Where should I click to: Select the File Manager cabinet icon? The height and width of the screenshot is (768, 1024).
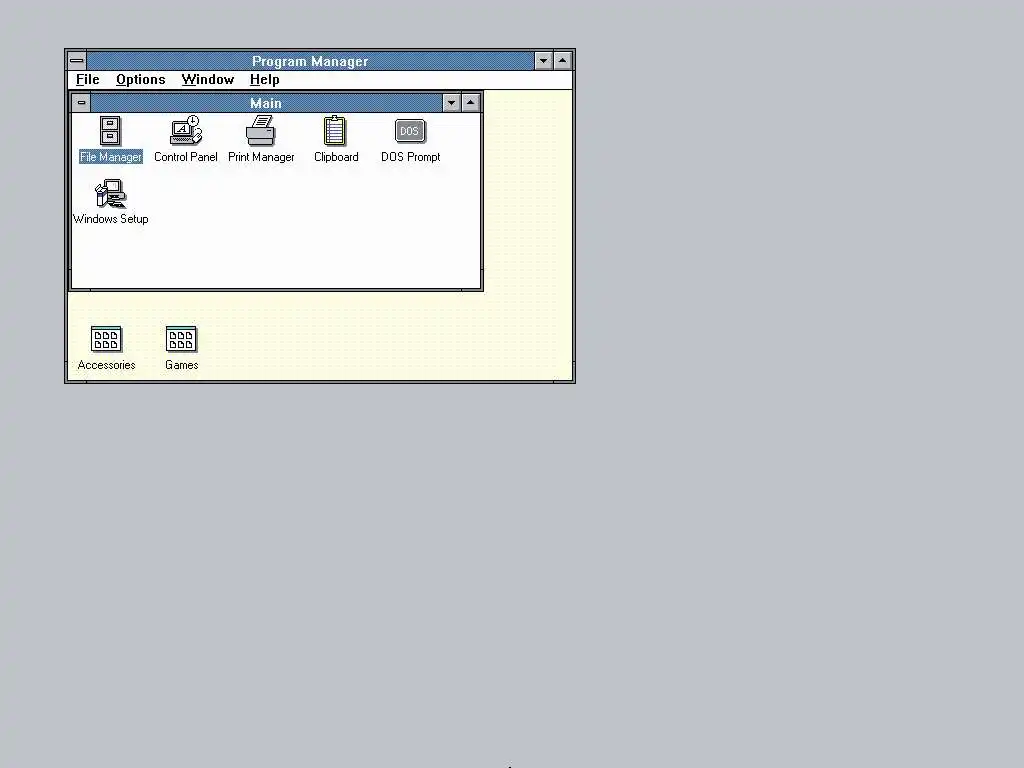pyautogui.click(x=110, y=131)
